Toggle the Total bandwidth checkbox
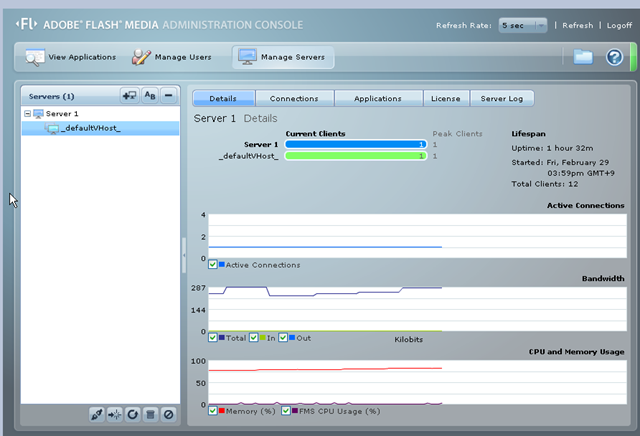The height and width of the screenshot is (436, 640). [213, 338]
